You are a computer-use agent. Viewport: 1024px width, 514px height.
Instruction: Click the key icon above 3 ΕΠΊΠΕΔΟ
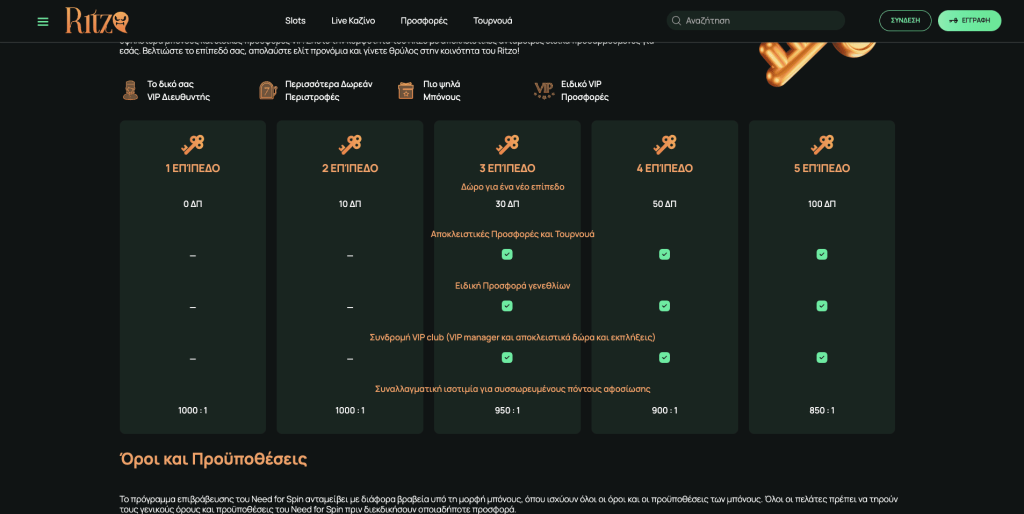pyautogui.click(x=507, y=144)
